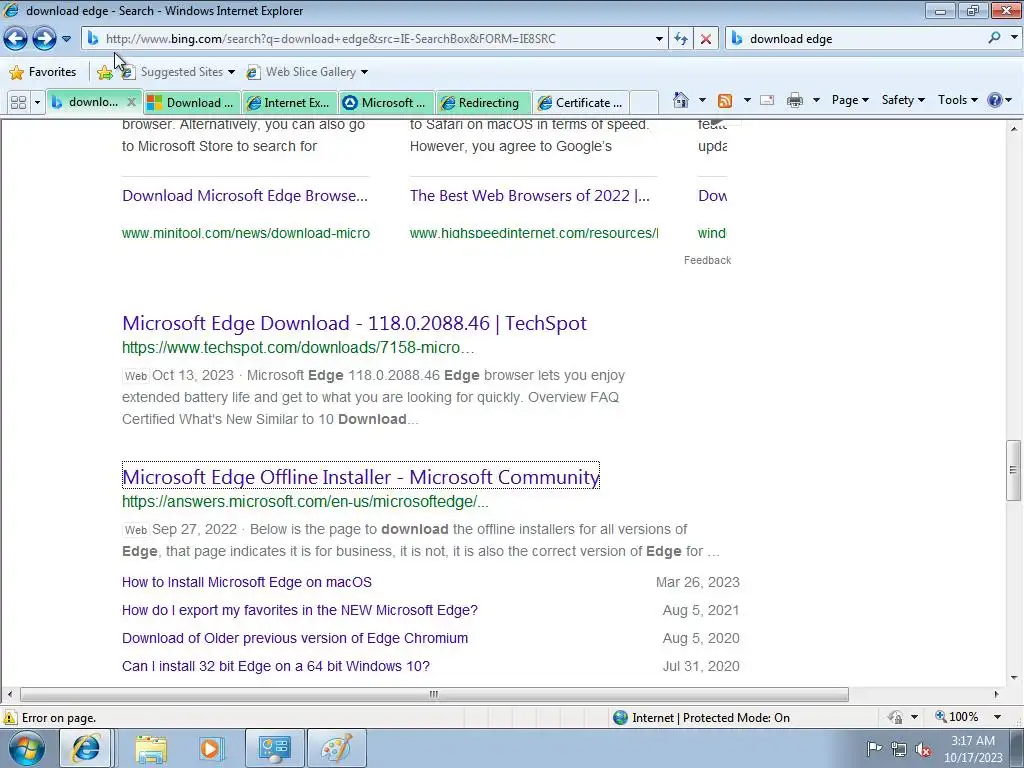Click the Action Center flag tray icon
This screenshot has height=768, width=1024.
[874, 748]
